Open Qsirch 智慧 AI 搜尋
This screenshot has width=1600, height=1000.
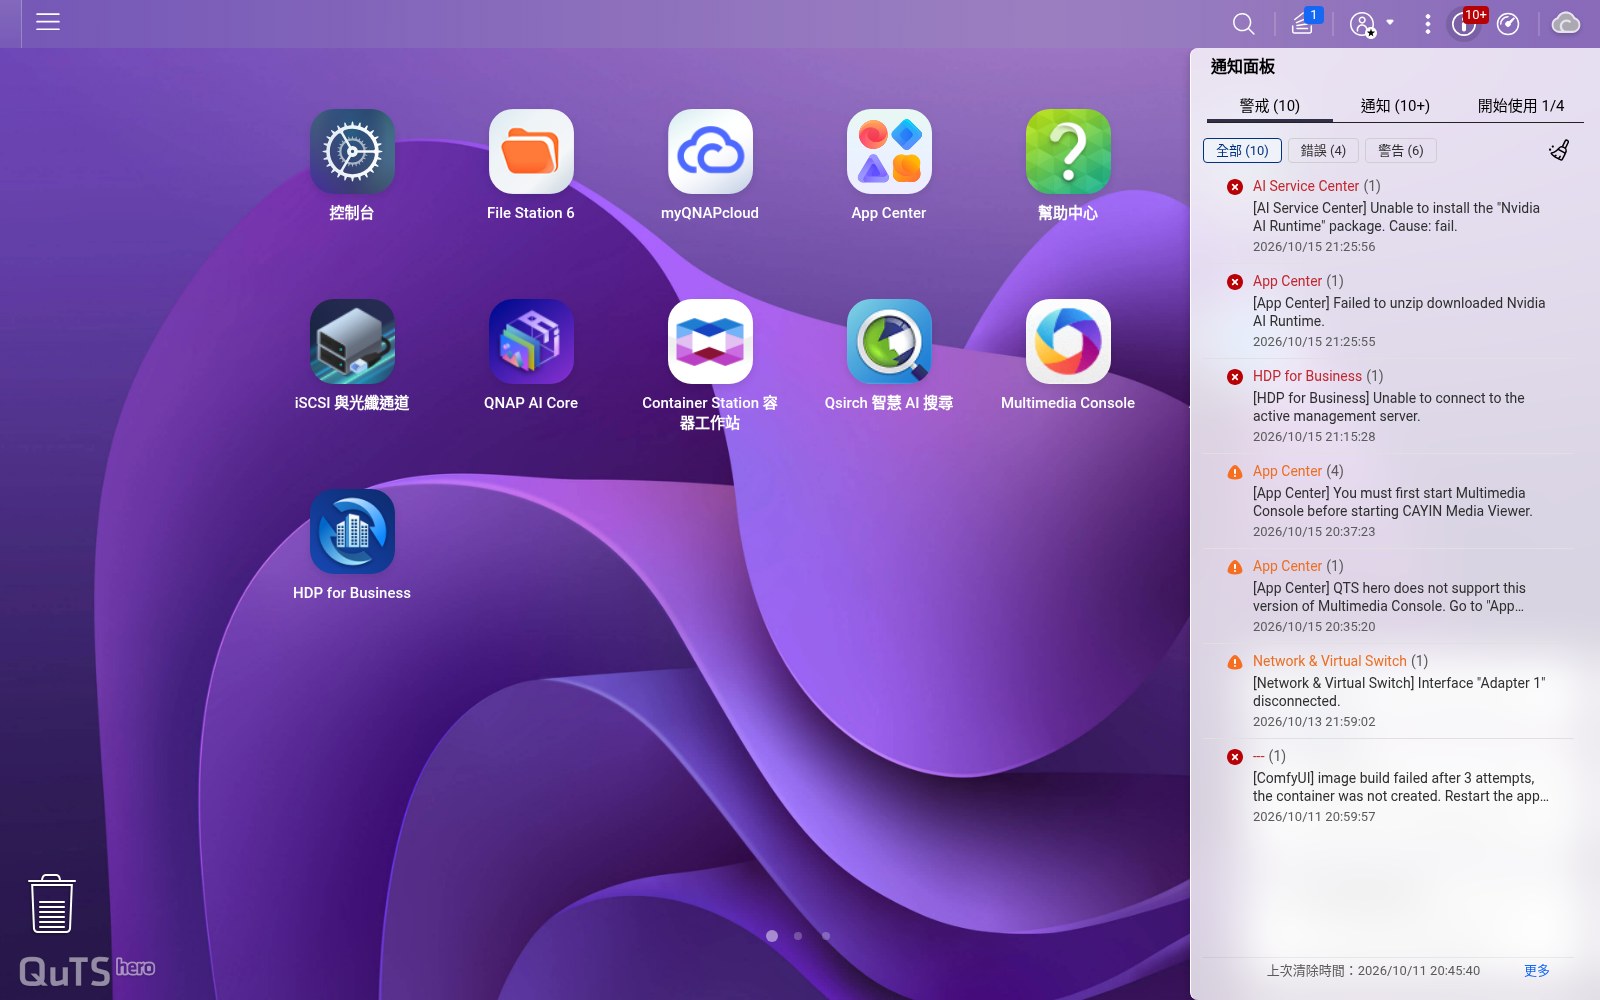coord(889,342)
